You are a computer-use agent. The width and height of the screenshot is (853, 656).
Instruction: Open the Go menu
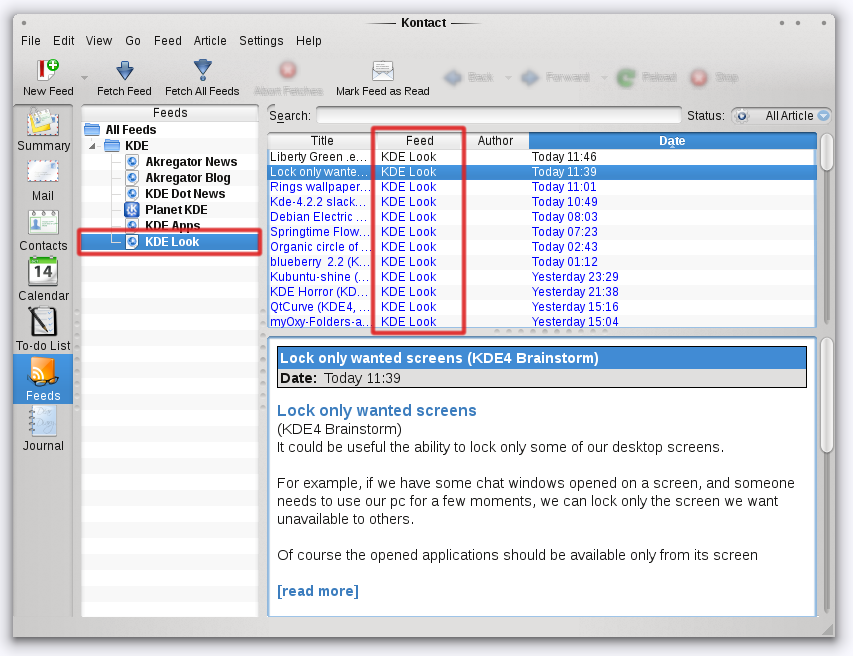(x=133, y=41)
